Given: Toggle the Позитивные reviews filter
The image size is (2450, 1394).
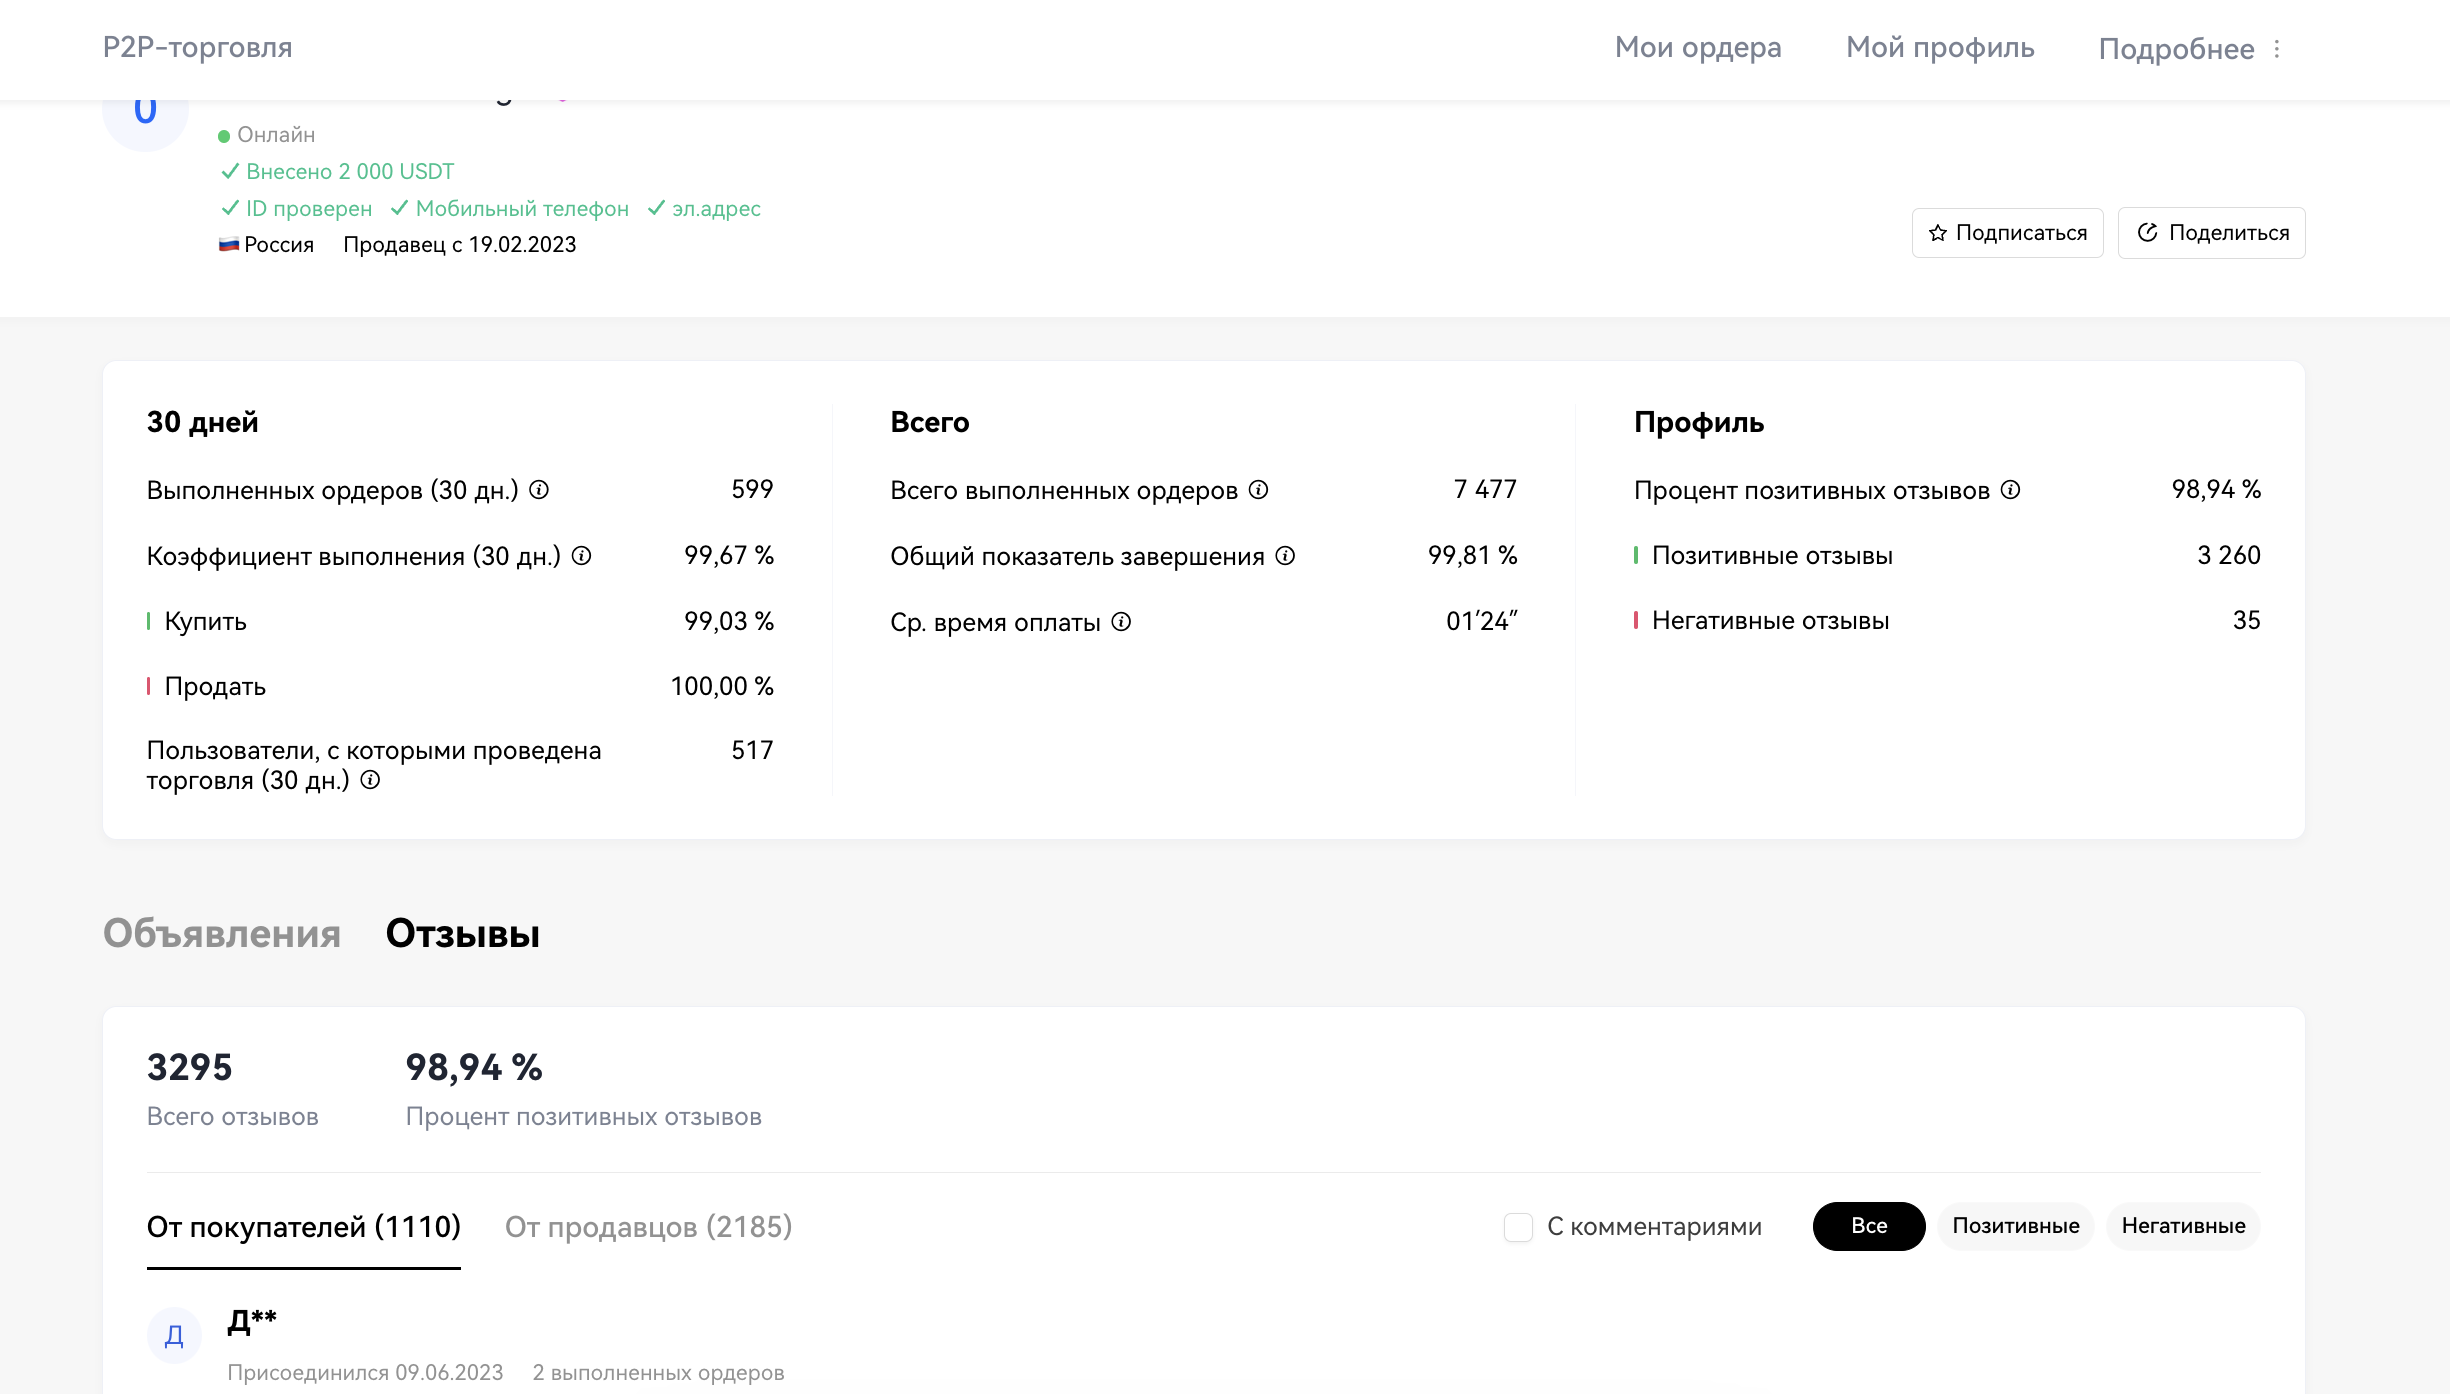Looking at the screenshot, I should 2014,1226.
